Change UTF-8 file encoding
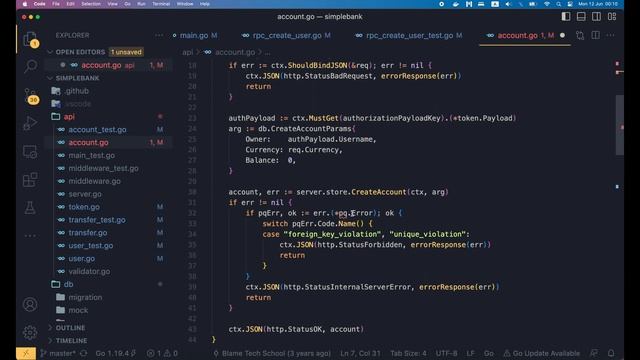Viewport: 640px width, 360px height. [x=446, y=353]
